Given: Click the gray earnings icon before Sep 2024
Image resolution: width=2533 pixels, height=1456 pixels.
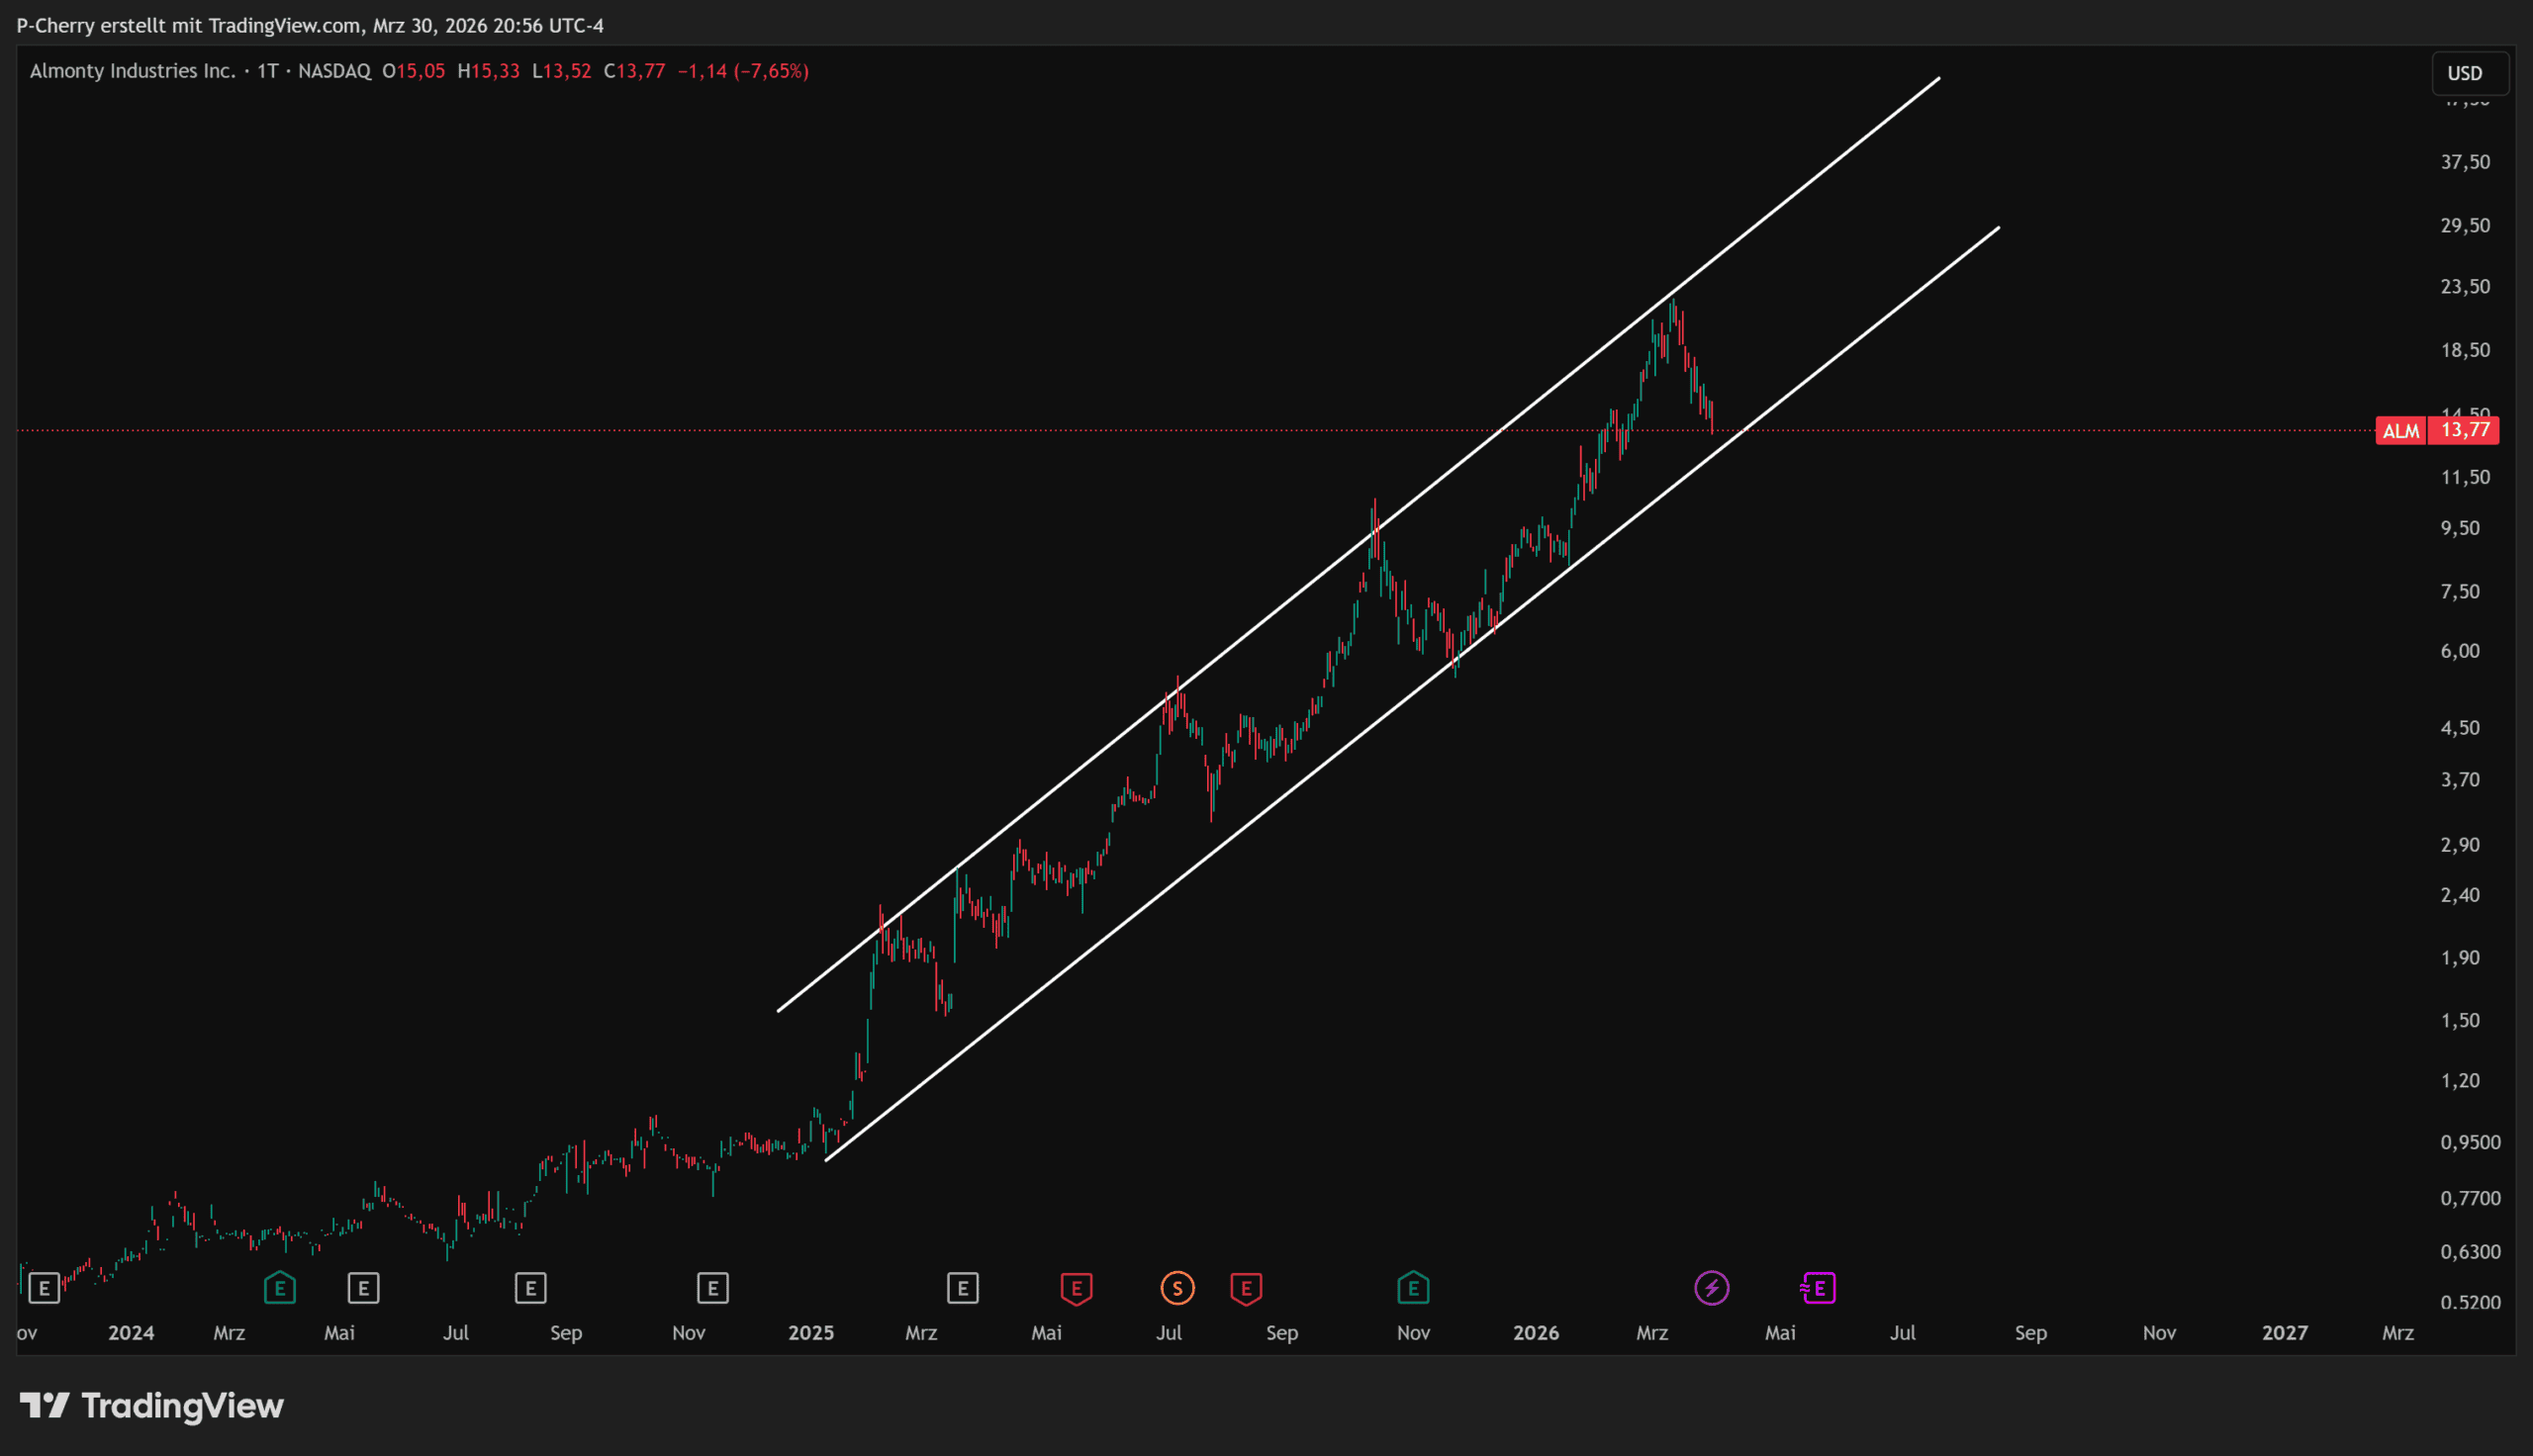Looking at the screenshot, I should [530, 1288].
